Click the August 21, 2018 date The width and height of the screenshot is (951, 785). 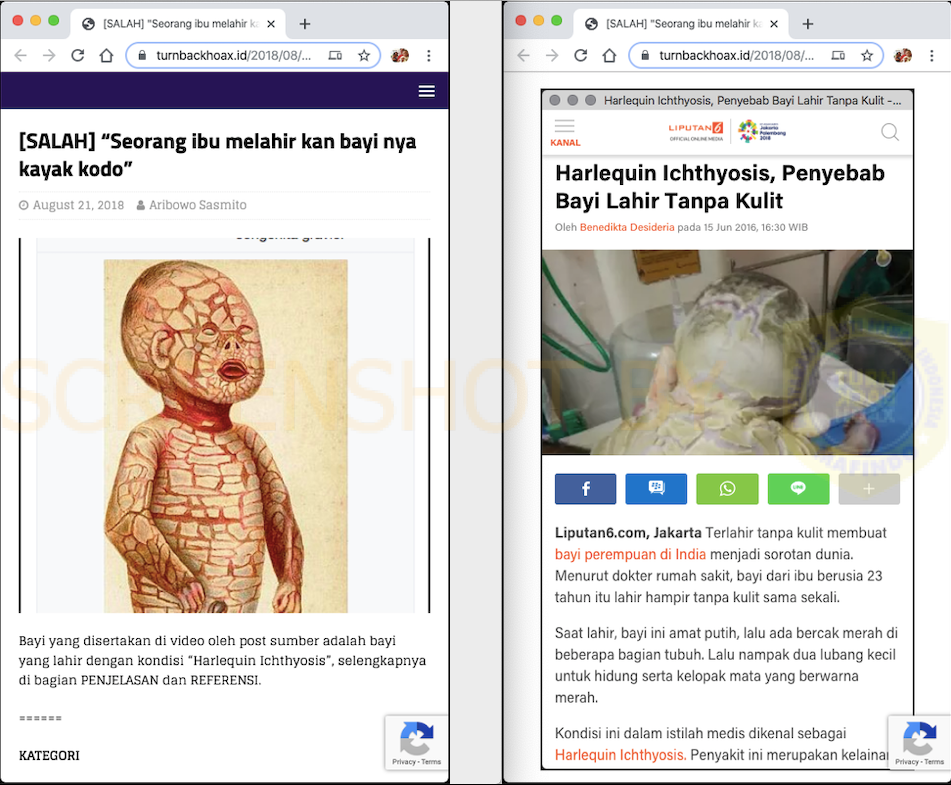pyautogui.click(x=78, y=205)
